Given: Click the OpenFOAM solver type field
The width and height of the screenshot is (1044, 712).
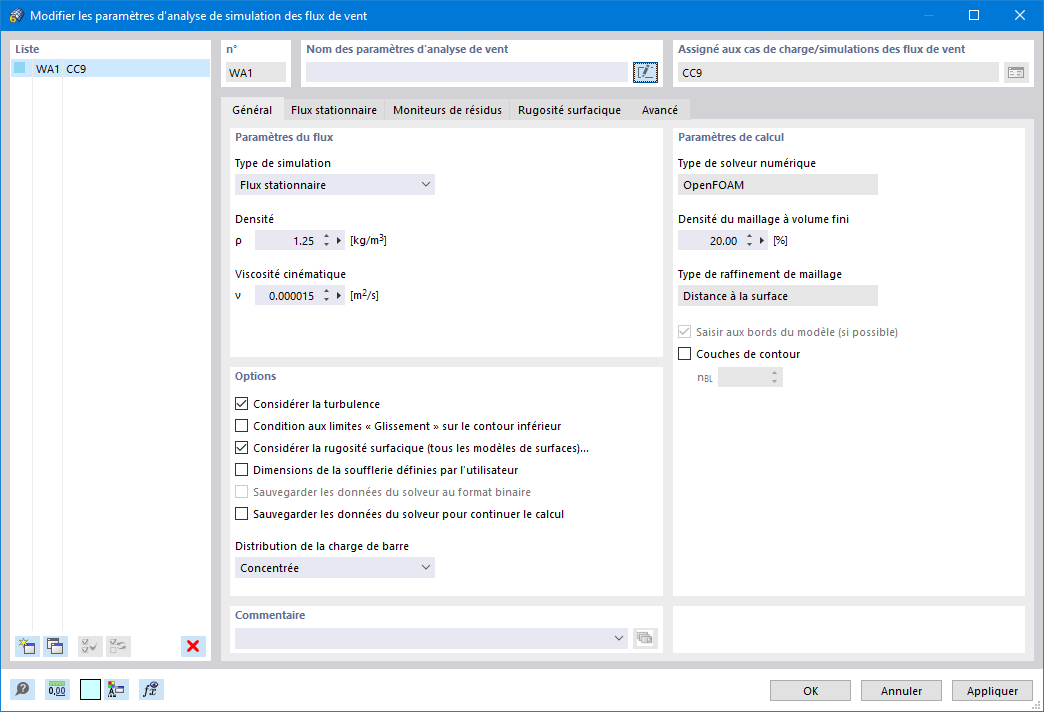Looking at the screenshot, I should pyautogui.click(x=778, y=184).
